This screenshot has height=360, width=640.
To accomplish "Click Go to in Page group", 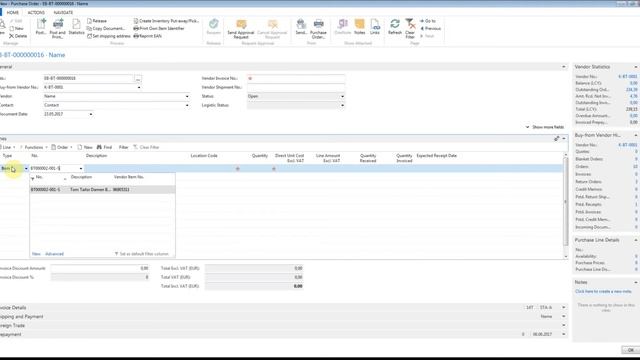I will (x=428, y=21).
